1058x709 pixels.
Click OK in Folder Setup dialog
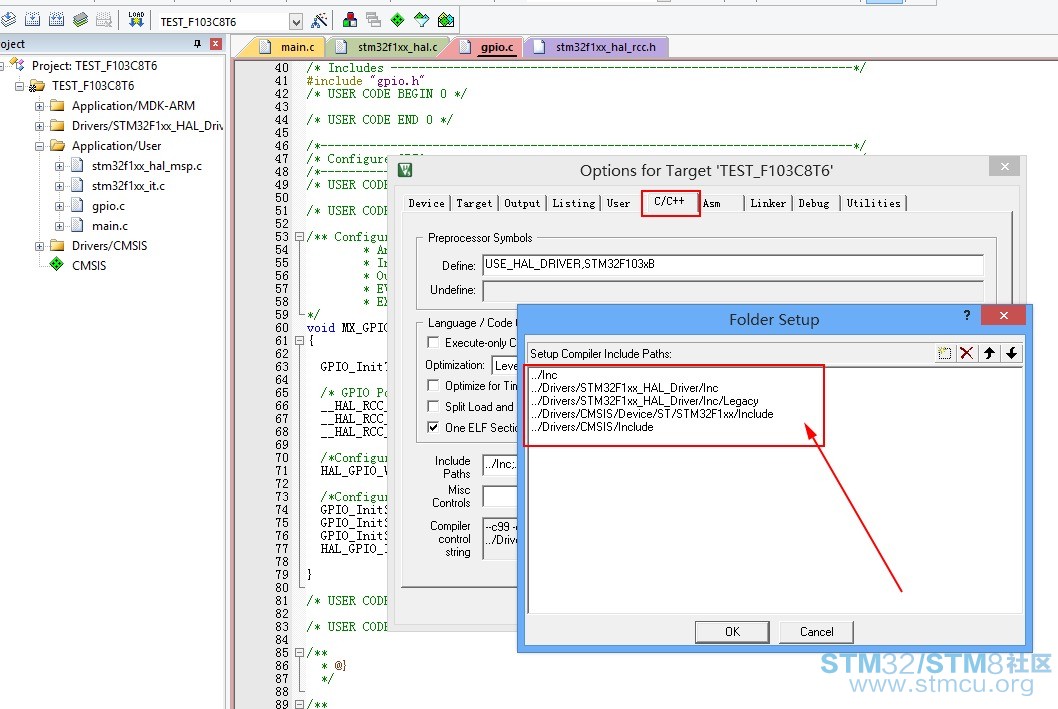pos(732,631)
